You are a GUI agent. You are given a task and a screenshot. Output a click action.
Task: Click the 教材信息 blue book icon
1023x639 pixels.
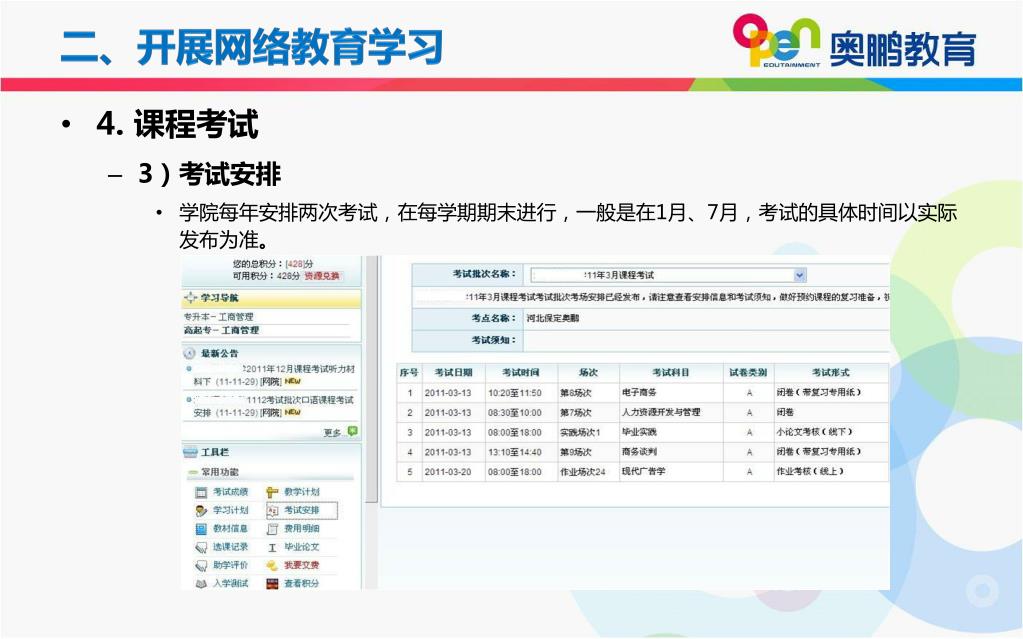(202, 529)
